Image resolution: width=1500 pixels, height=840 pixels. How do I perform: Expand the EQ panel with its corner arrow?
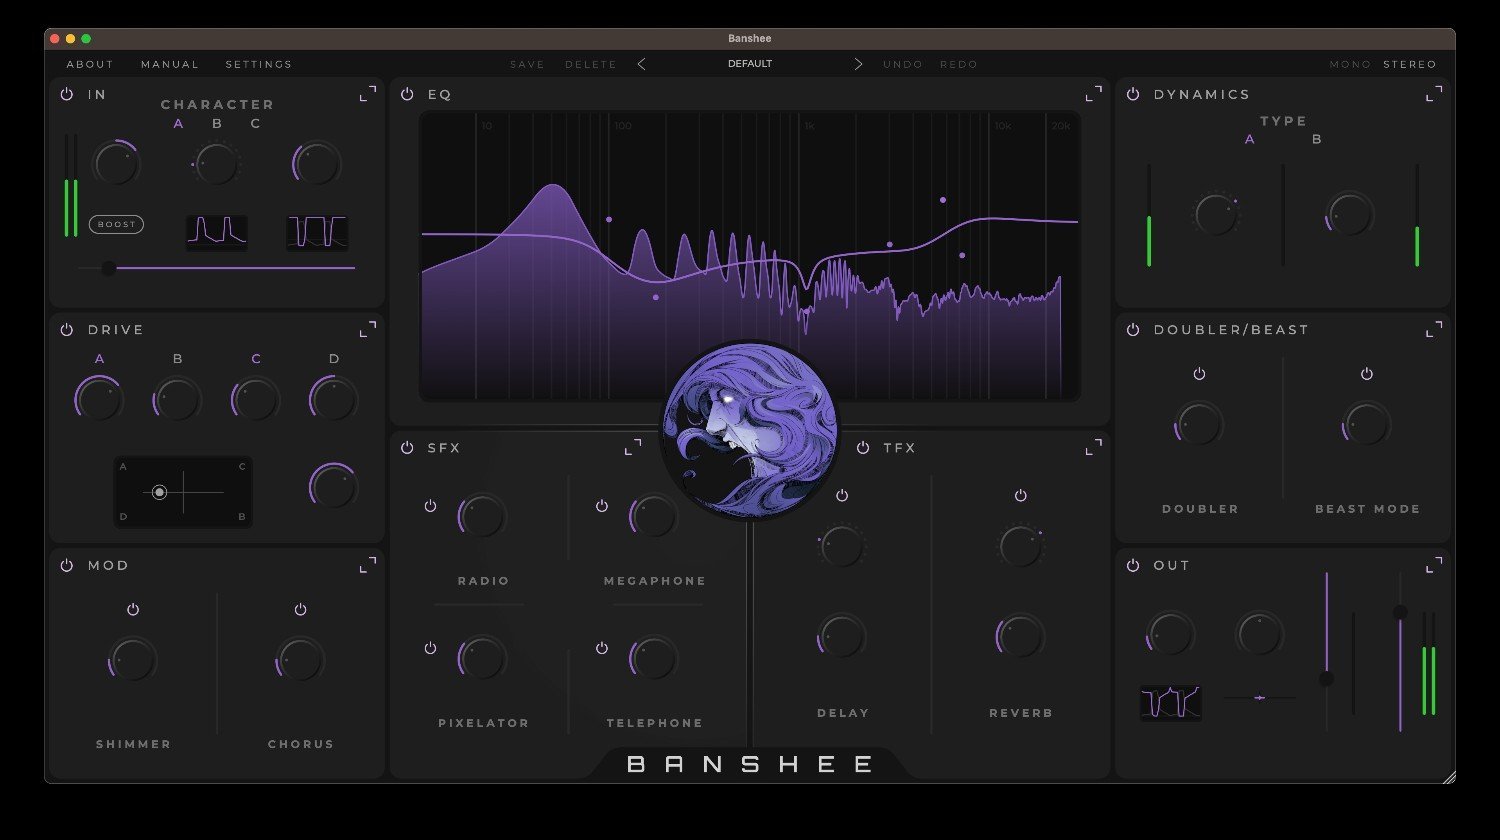click(x=1094, y=92)
